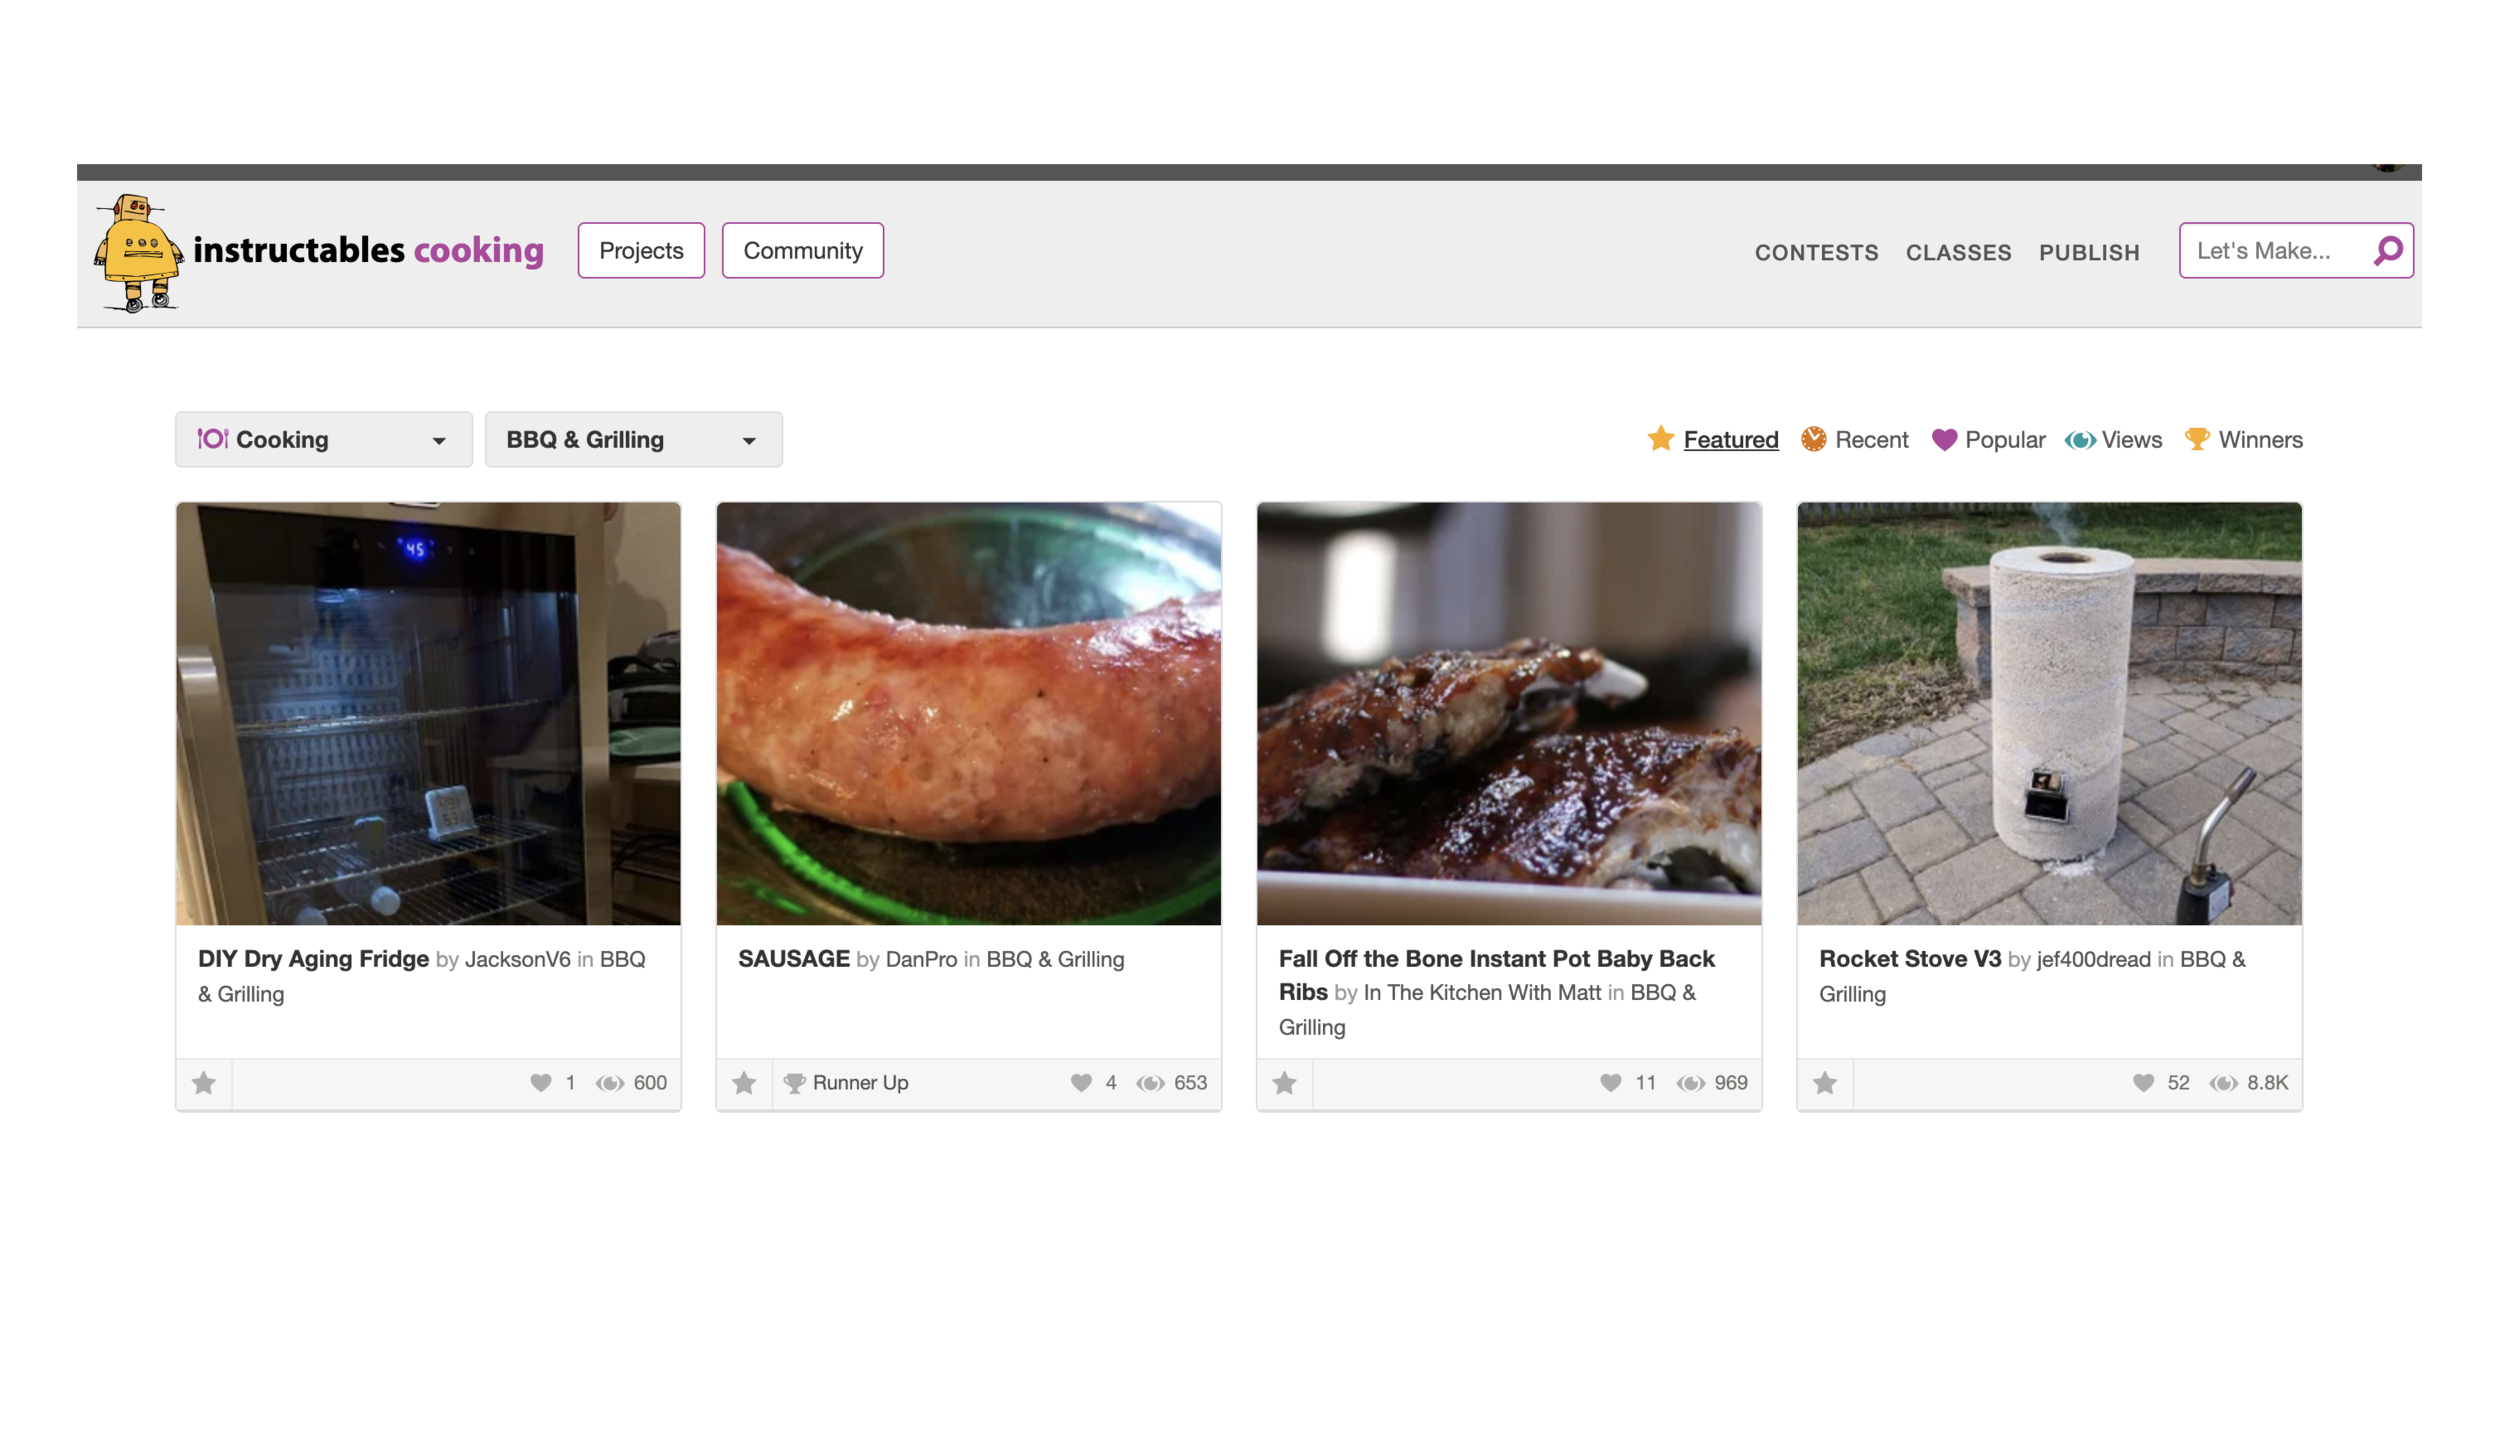2500x1451 pixels.
Task: Go to the CLASSES page
Action: [1958, 253]
